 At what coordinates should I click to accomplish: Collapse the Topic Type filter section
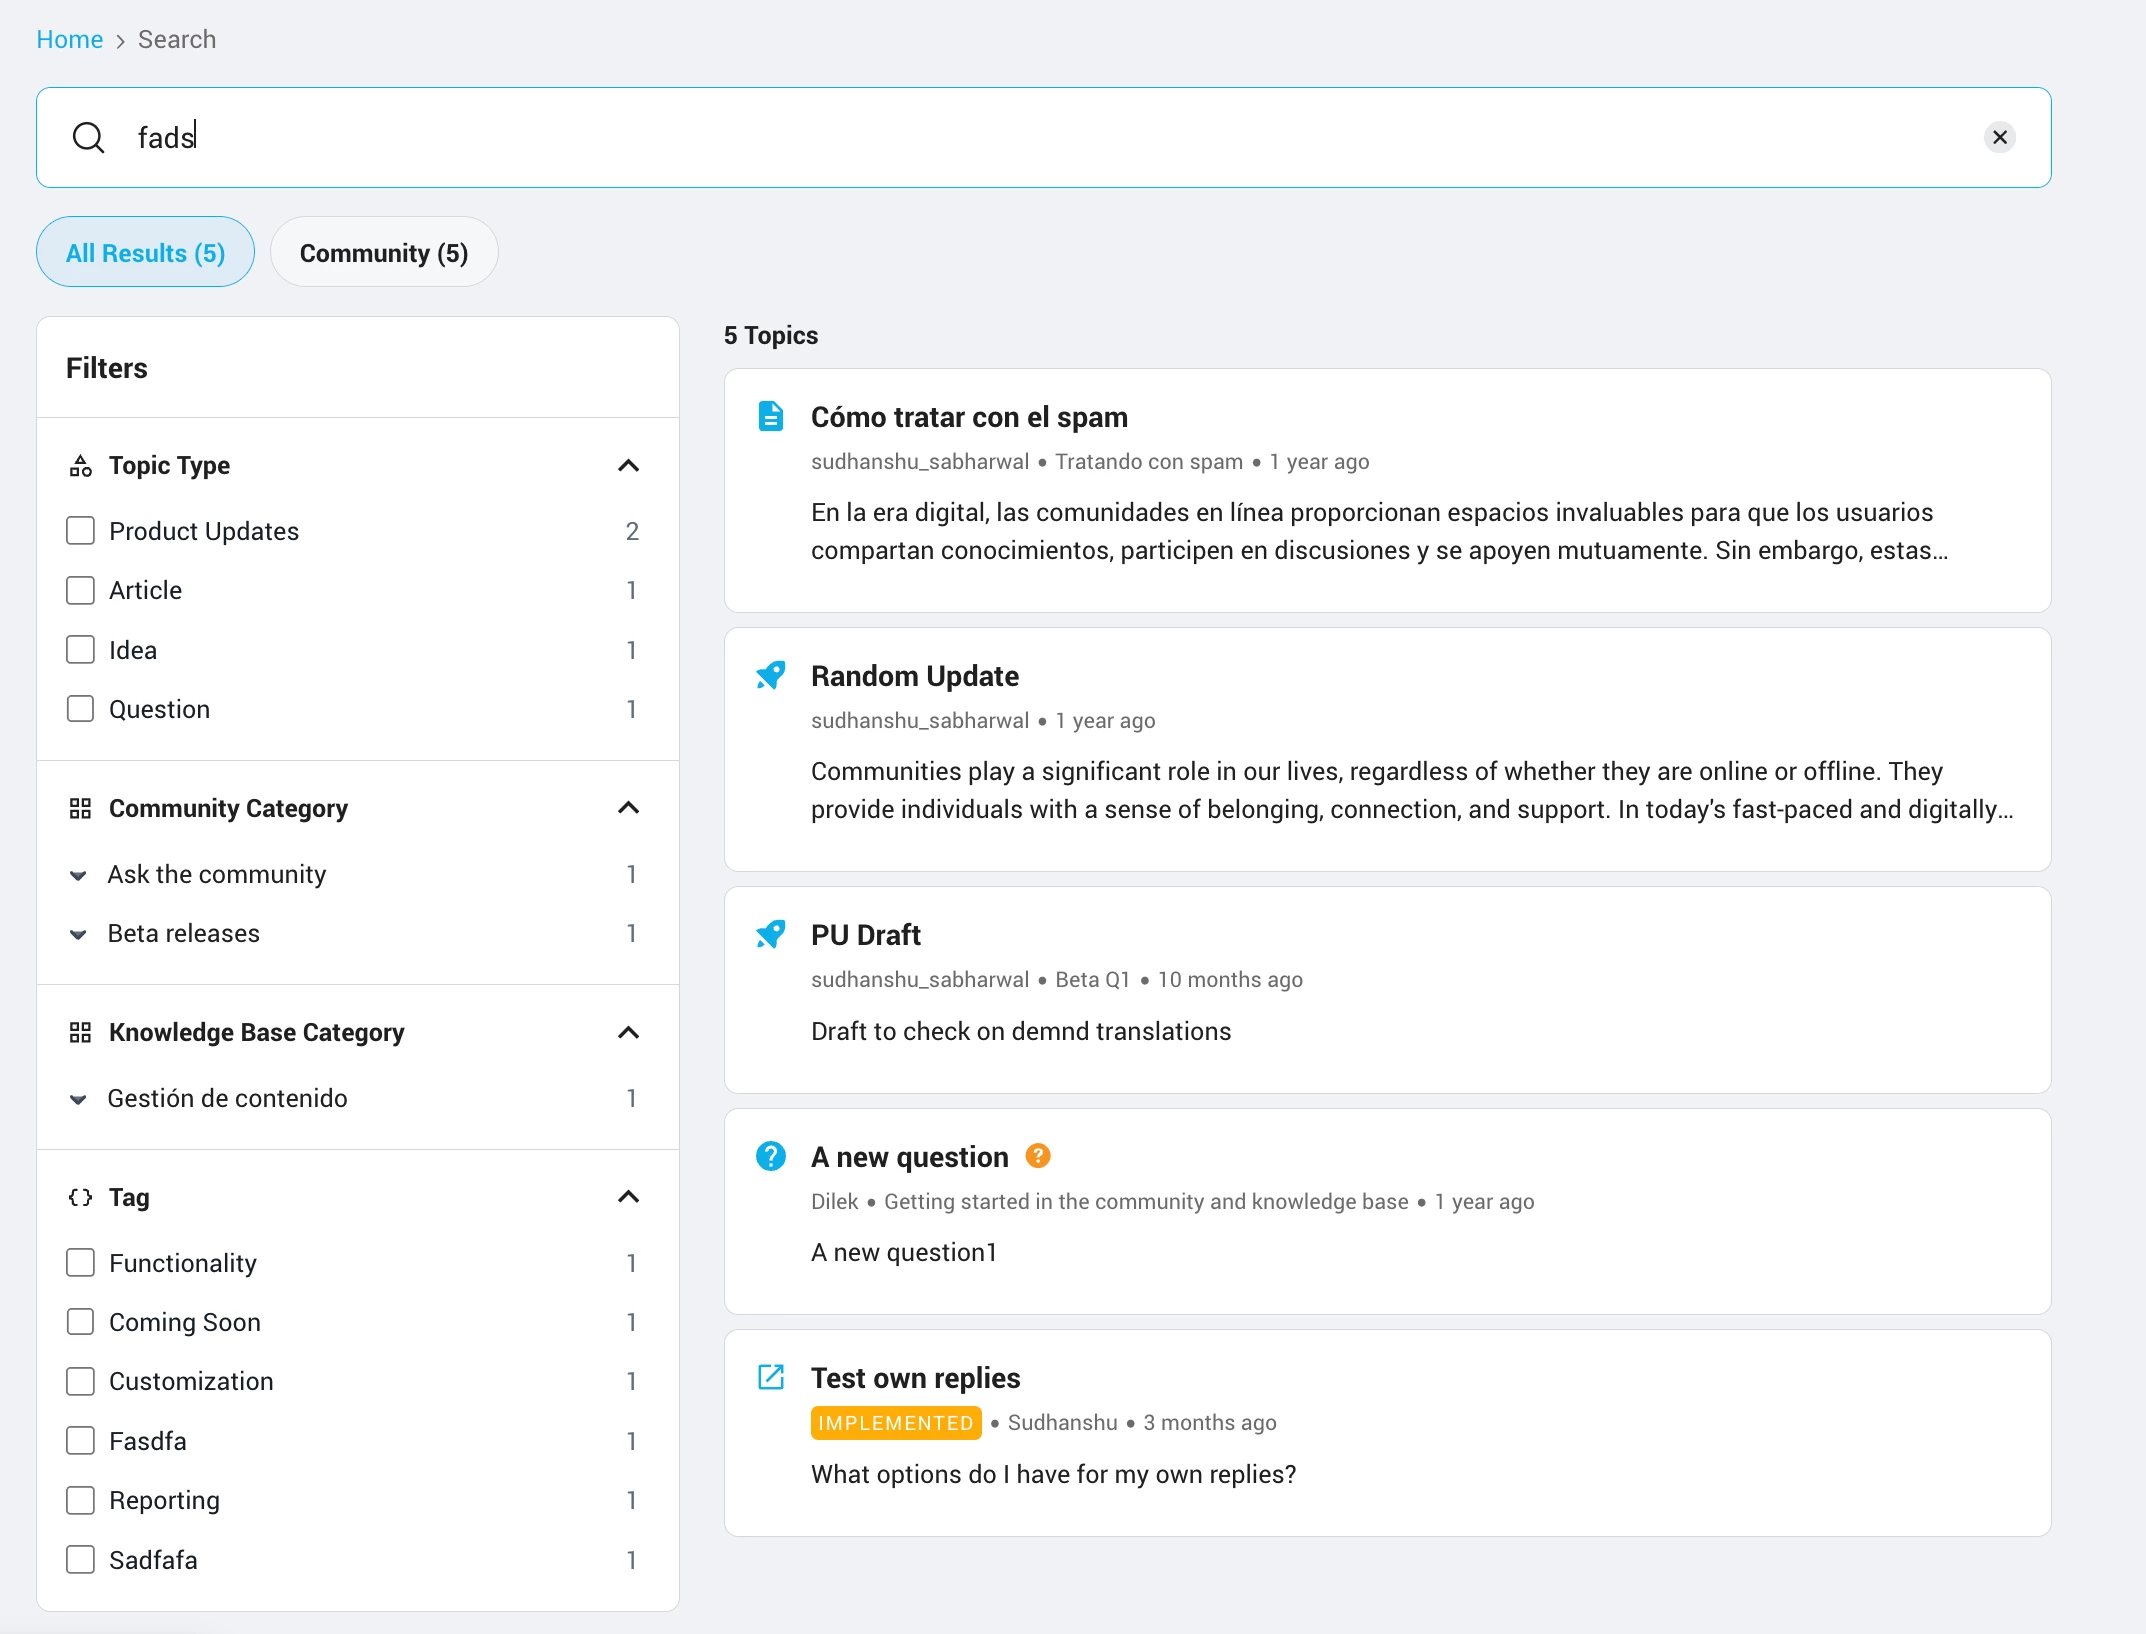[628, 465]
